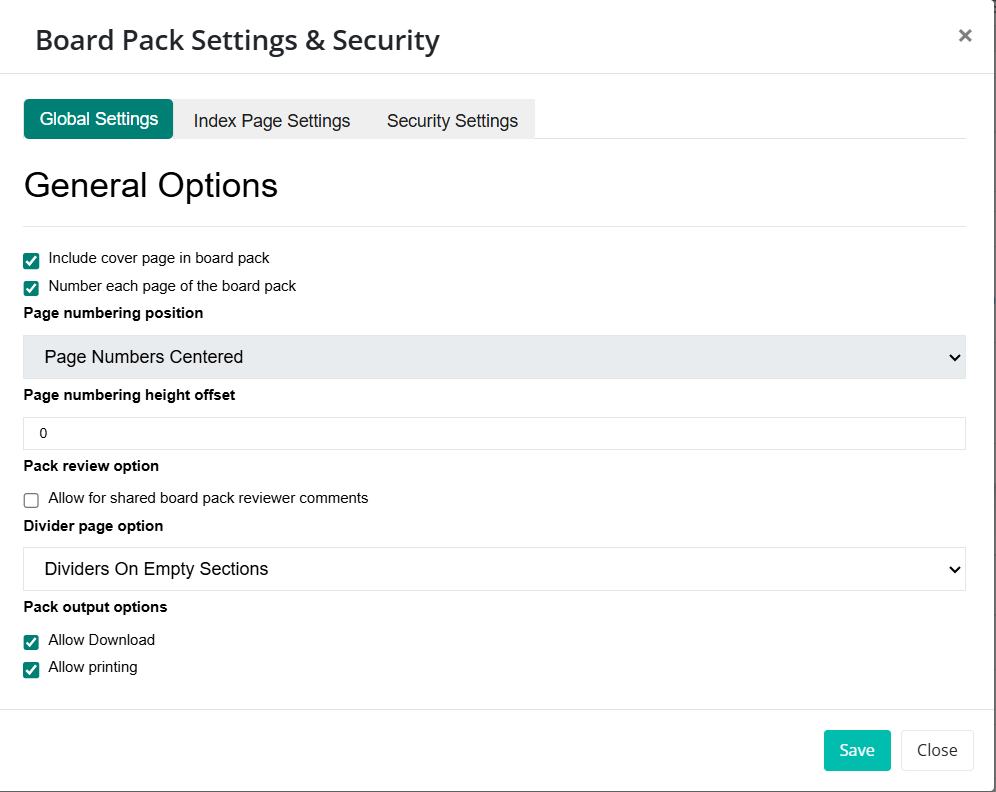Turn off the Allow printing checkbox
This screenshot has width=996, height=792.
point(31,670)
